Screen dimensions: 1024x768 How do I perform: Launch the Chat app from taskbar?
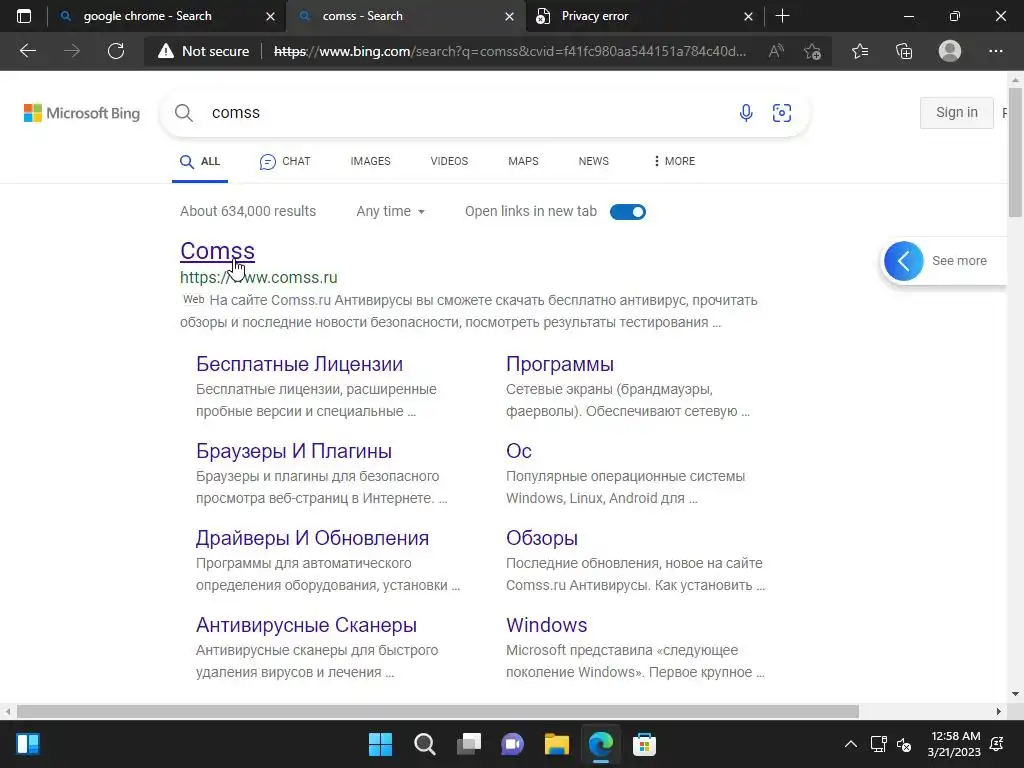coord(513,744)
